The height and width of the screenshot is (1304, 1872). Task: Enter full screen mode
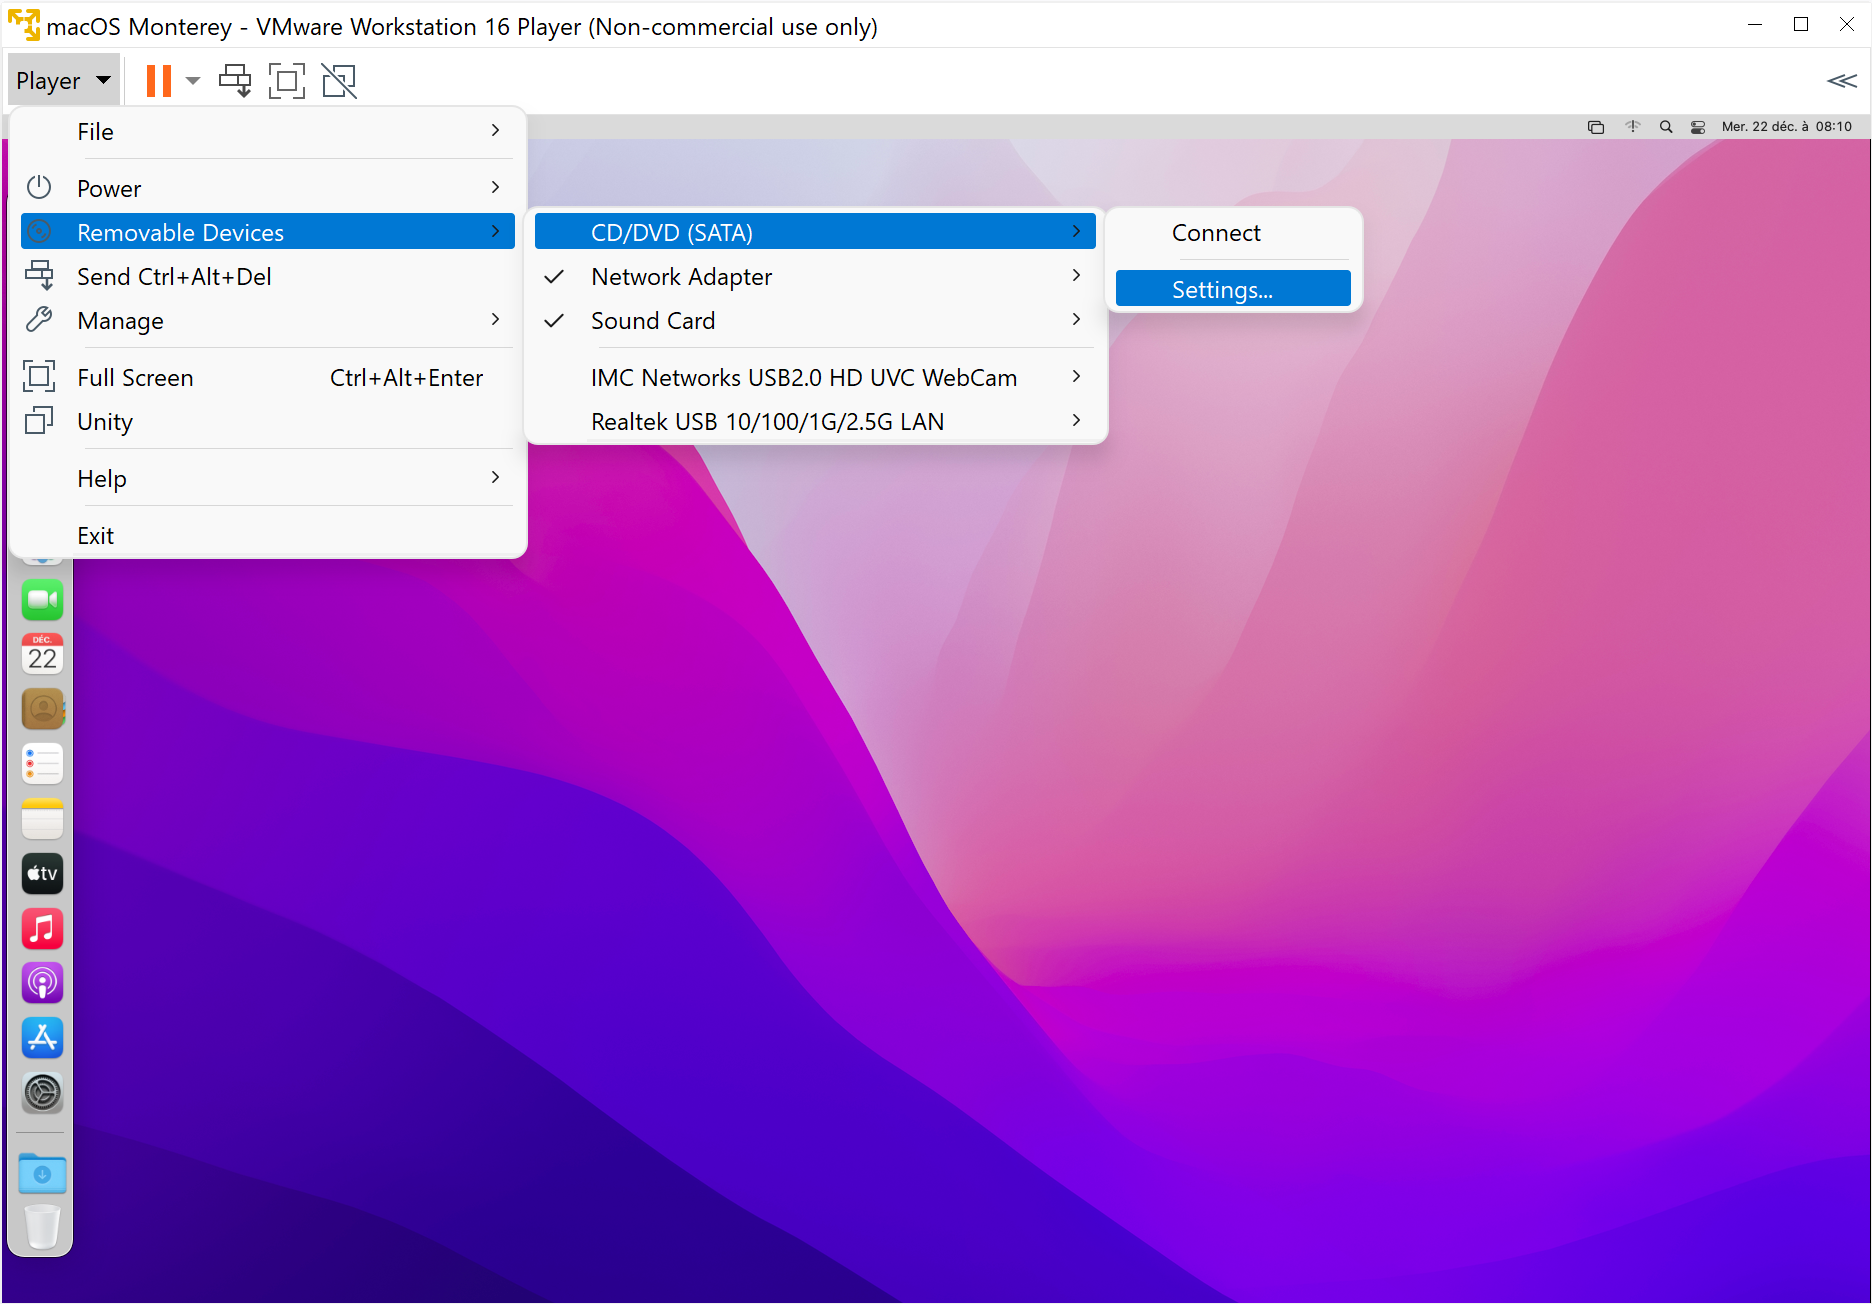(287, 80)
